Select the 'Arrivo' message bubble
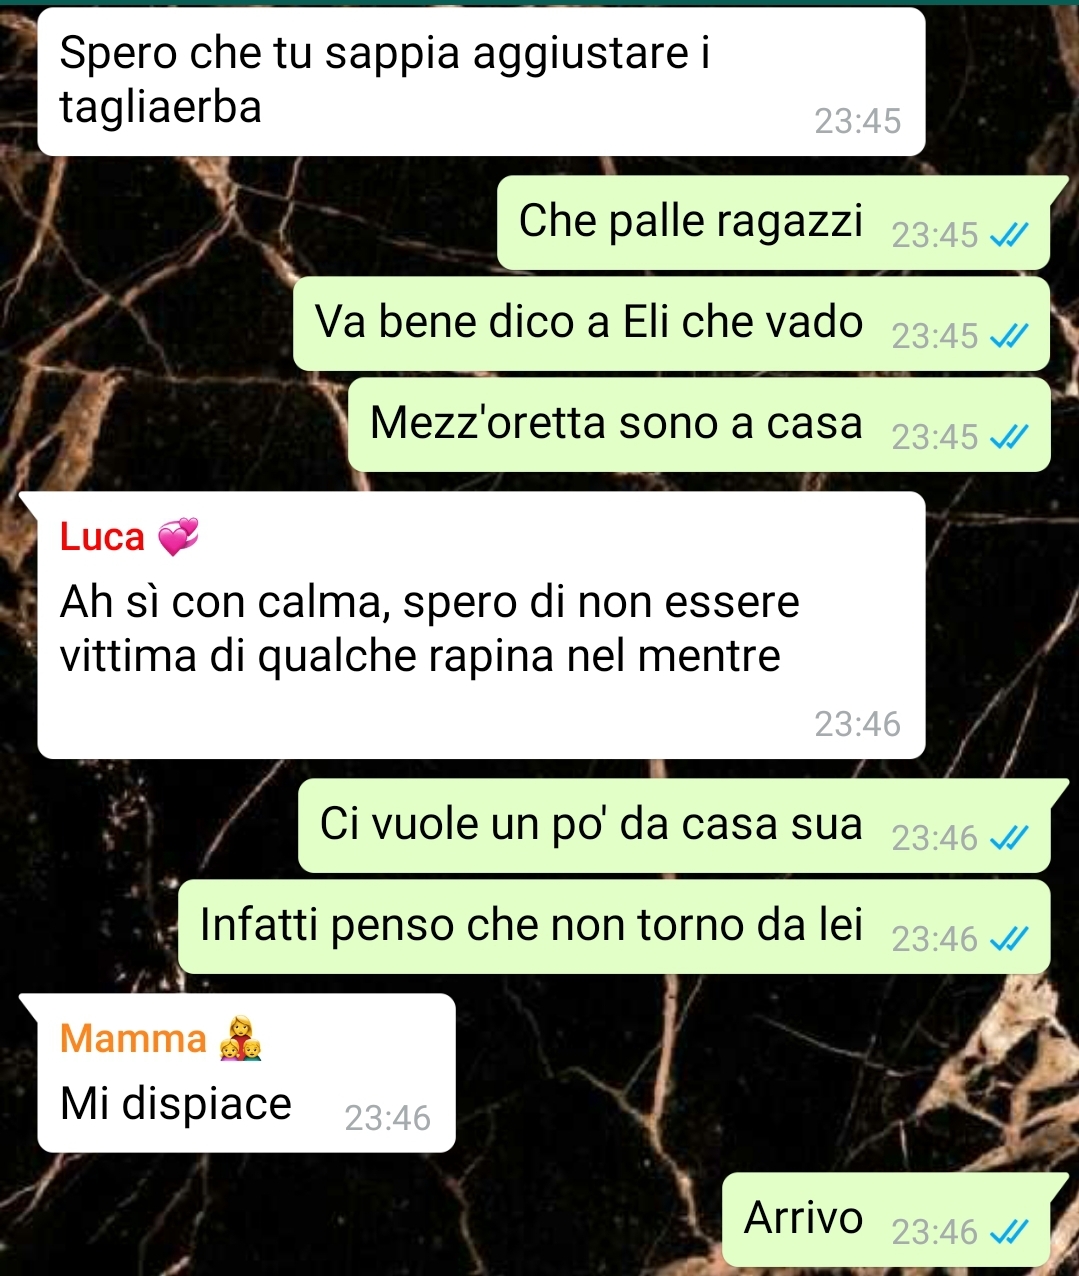This screenshot has width=1079, height=1276. (x=886, y=1220)
